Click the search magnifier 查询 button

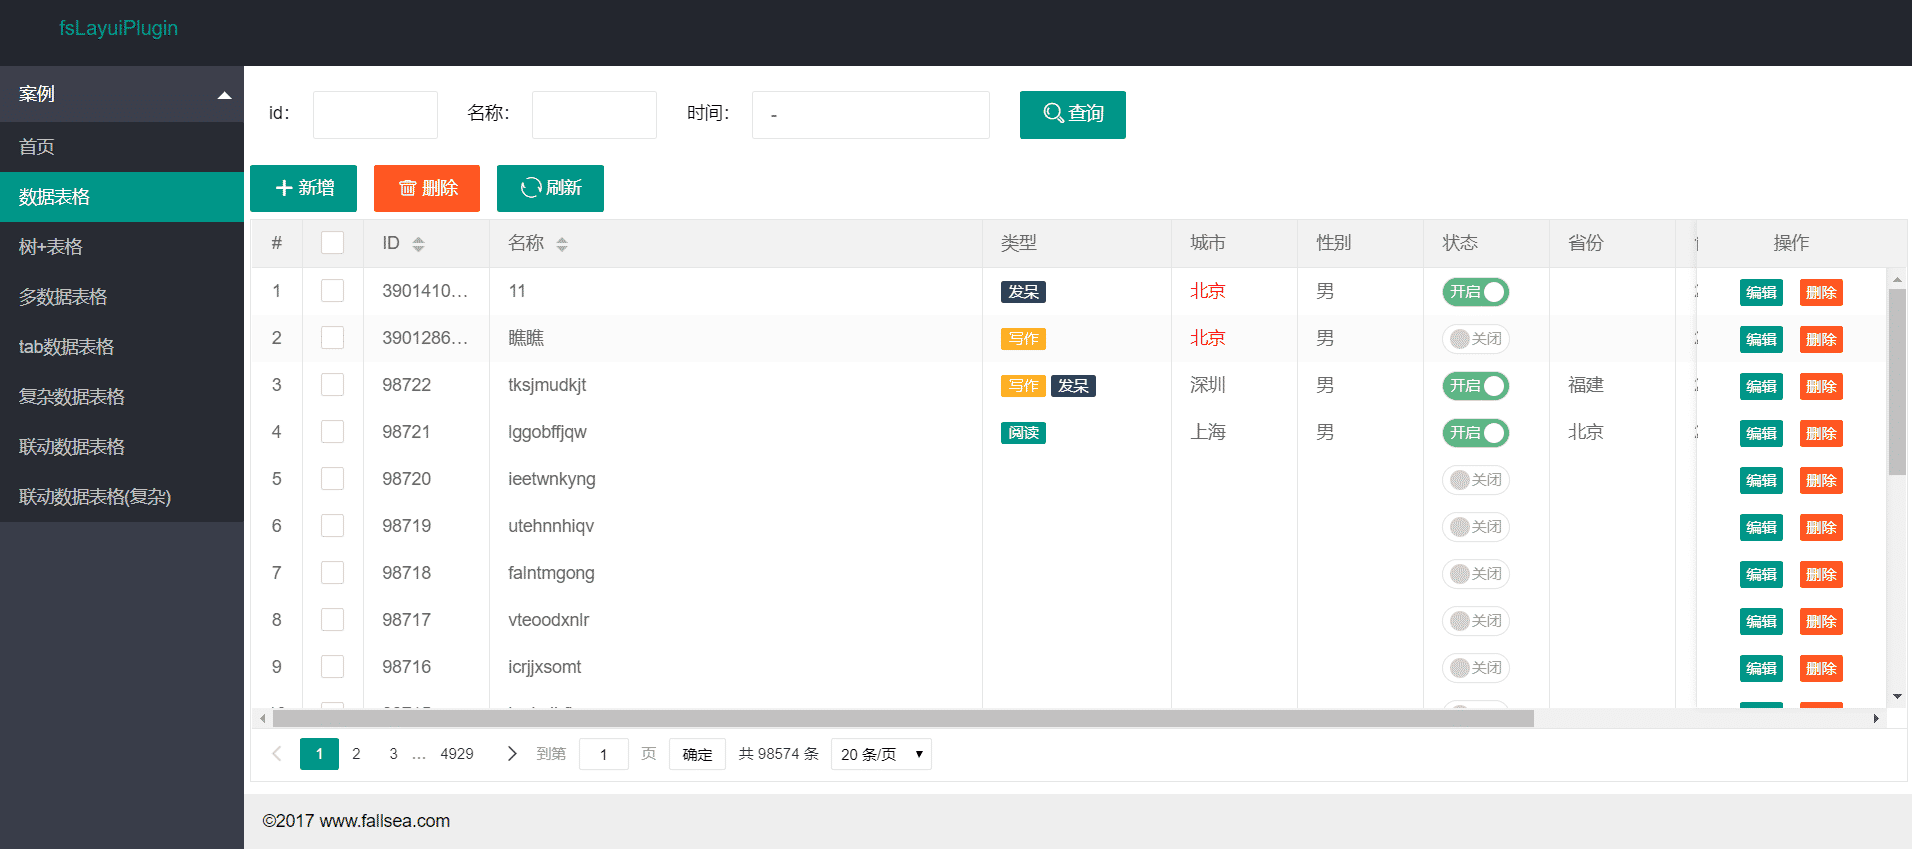pos(1072,114)
